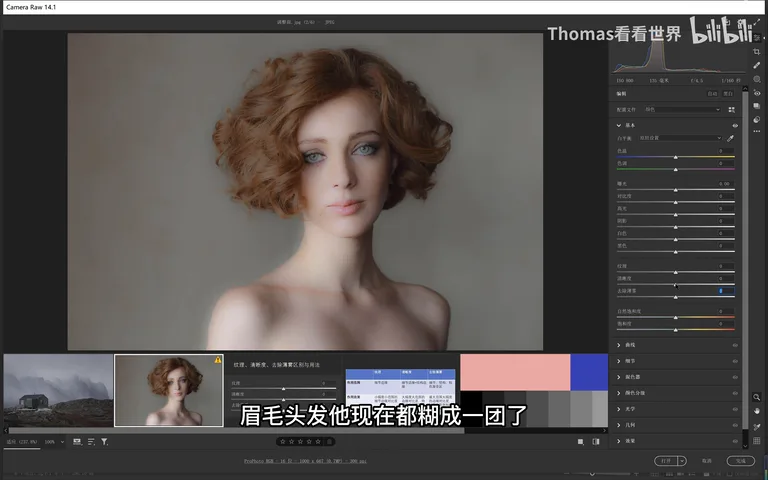Image resolution: width=768 pixels, height=480 pixels.
Task: Toggle Effects (效果) panel visibility eye
Action: 735,441
